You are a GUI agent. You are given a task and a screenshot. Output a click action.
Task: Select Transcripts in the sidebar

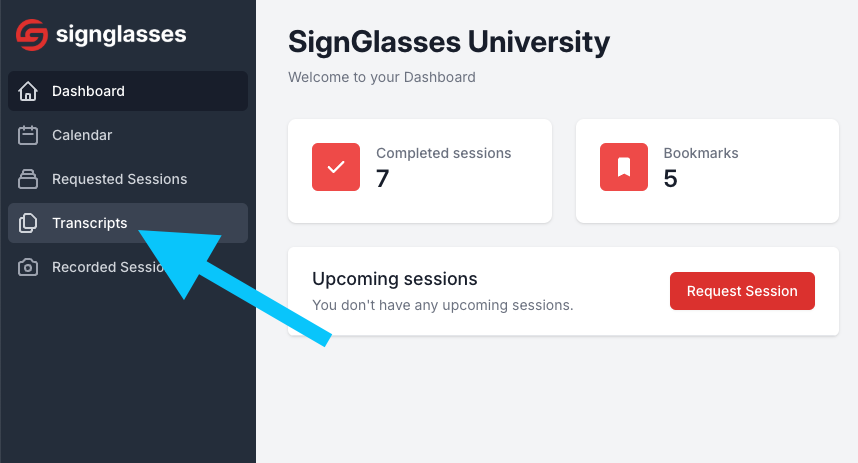[128, 223]
